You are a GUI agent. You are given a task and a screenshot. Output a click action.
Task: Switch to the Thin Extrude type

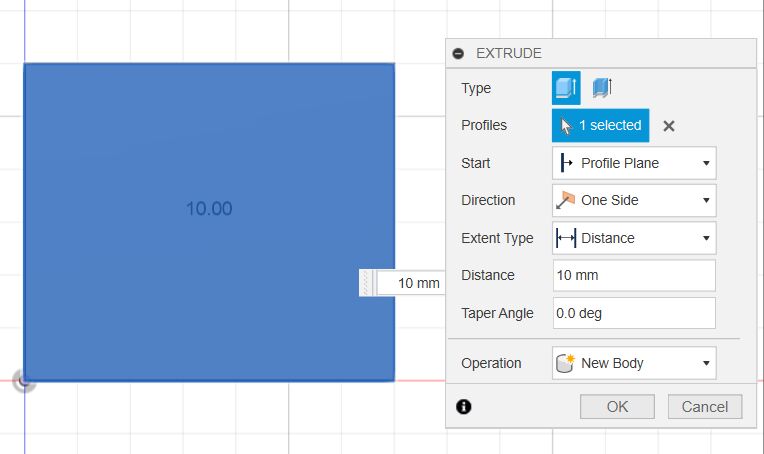pyautogui.click(x=601, y=89)
